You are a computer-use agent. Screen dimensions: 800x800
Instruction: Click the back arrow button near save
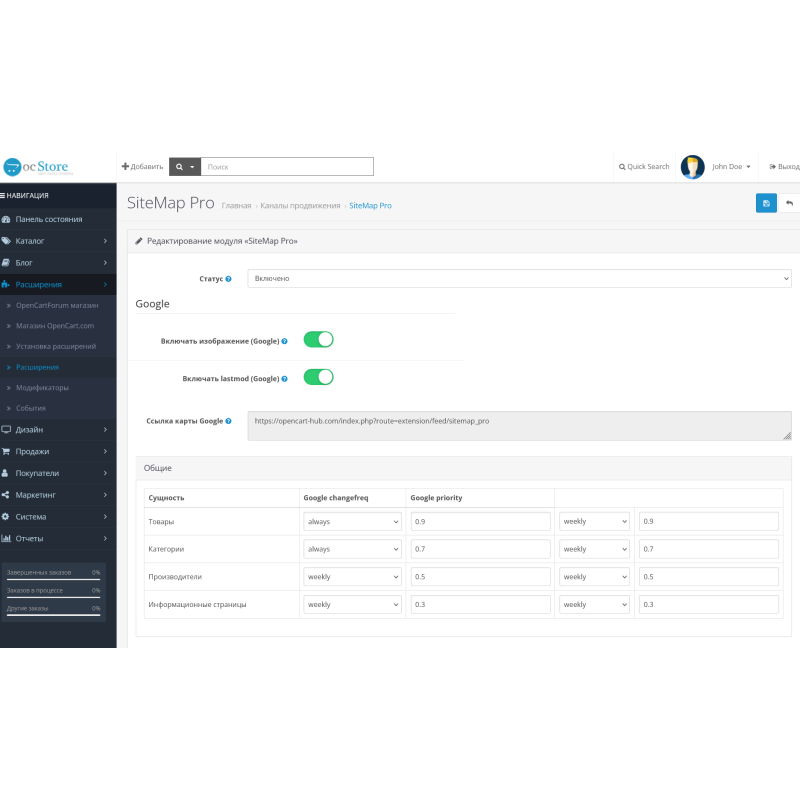tap(790, 203)
